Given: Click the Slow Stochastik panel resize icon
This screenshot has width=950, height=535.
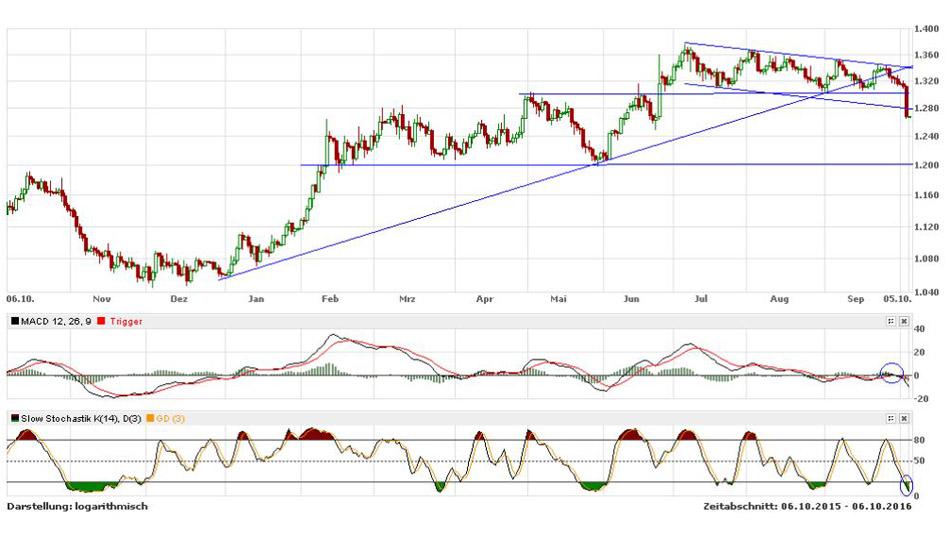Looking at the screenshot, I should [890, 418].
